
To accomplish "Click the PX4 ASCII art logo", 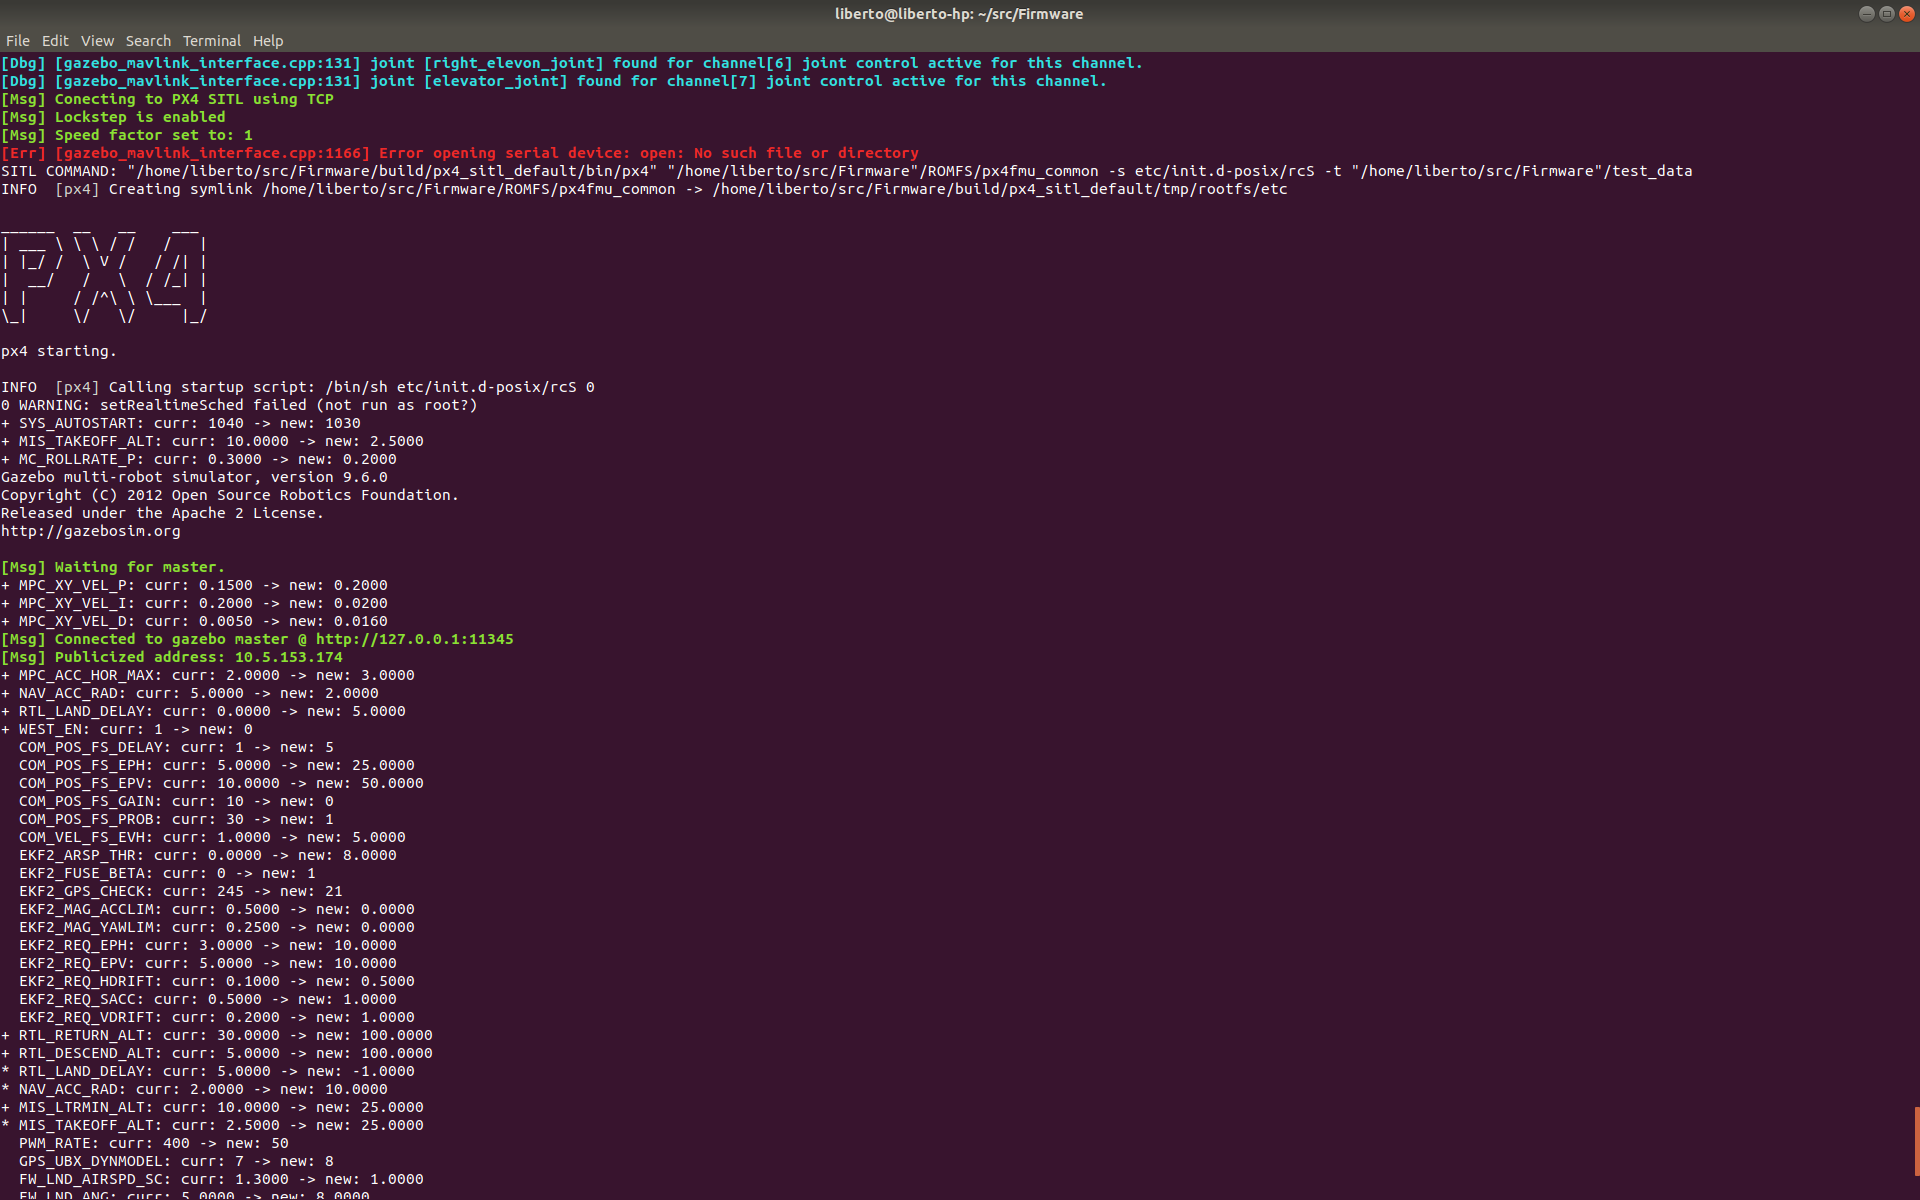I will 103,280.
